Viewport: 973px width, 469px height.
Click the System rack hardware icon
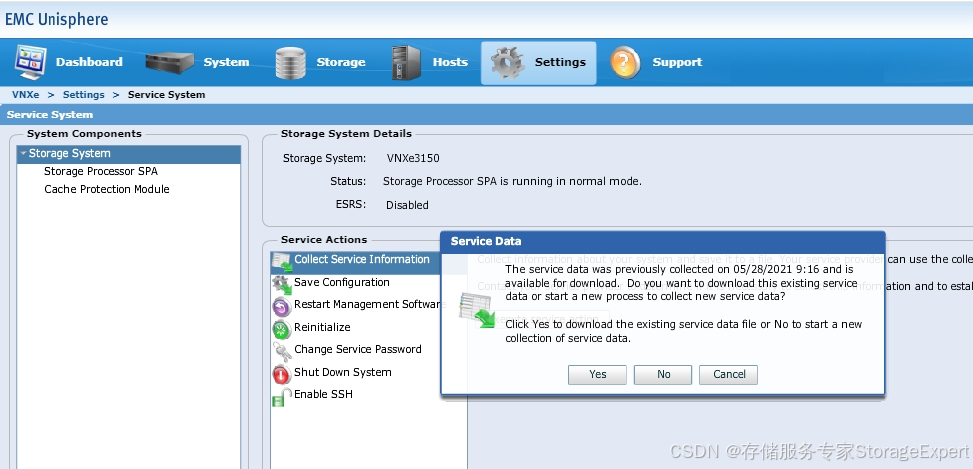169,63
